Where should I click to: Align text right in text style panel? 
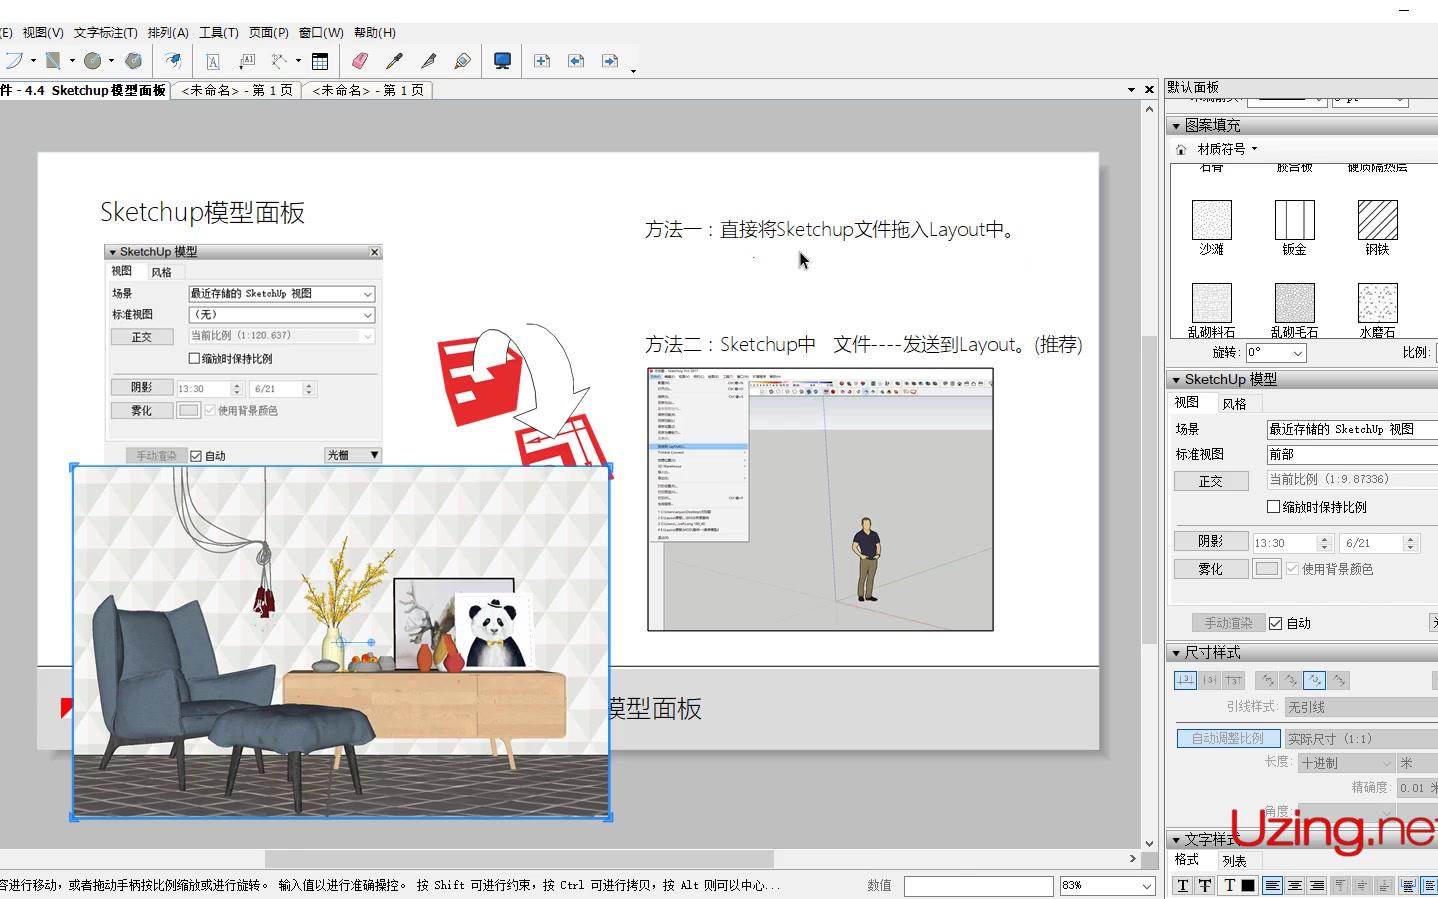tap(1317, 885)
